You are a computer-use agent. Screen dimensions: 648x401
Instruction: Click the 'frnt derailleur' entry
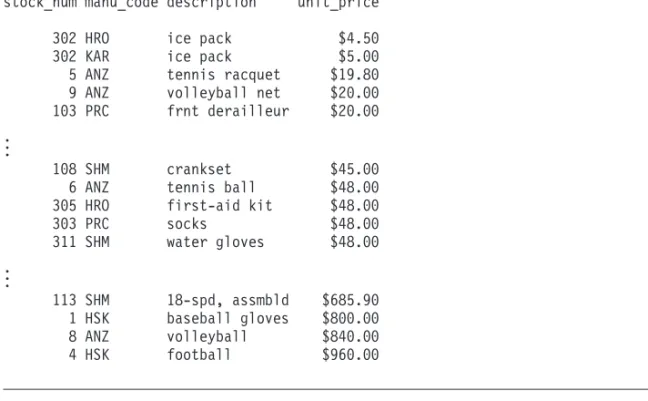pos(228,111)
